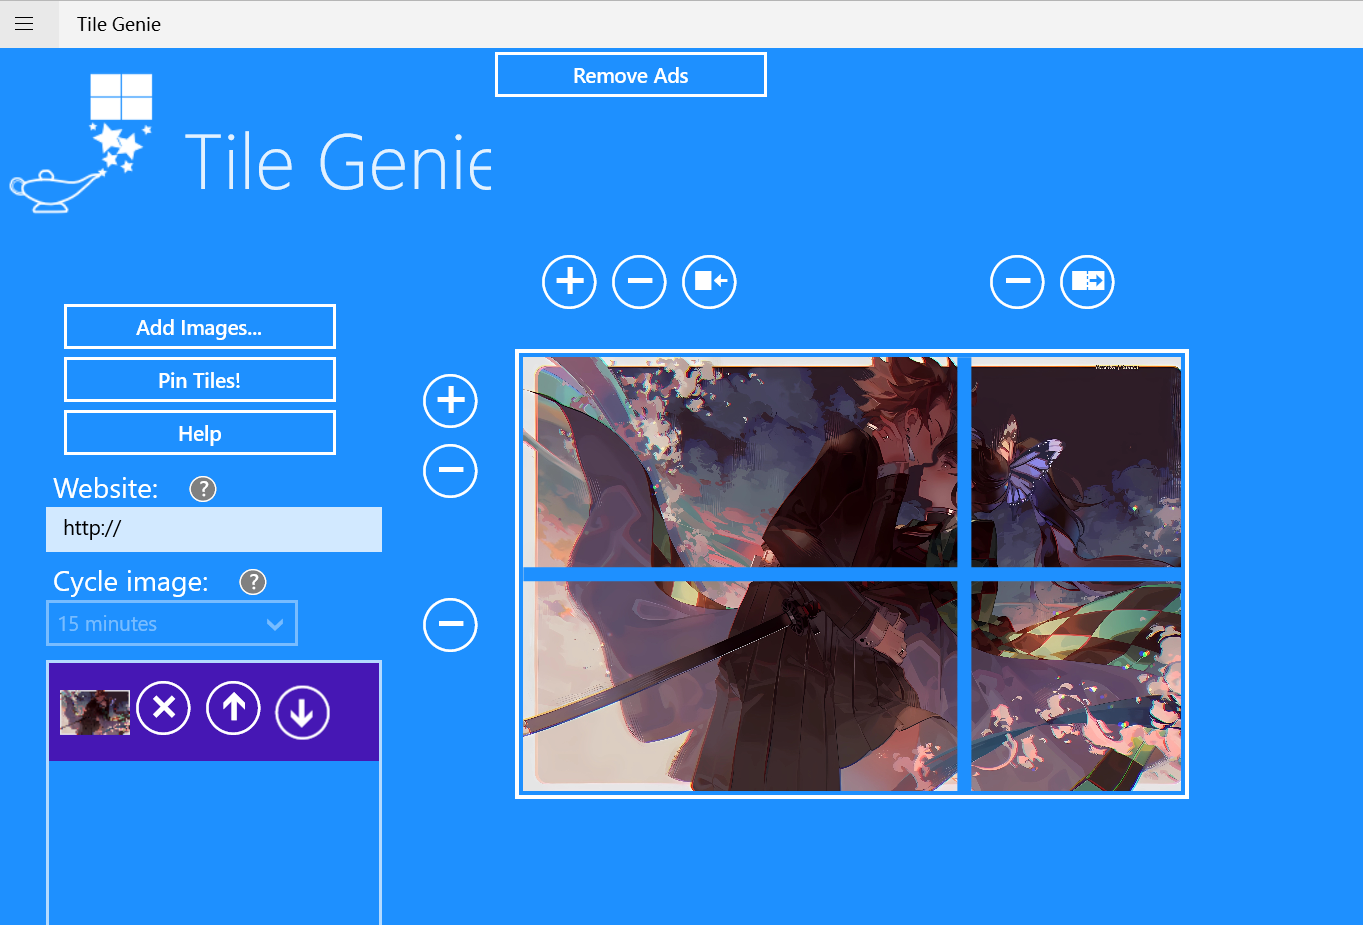
Task: Click the Add Images... button
Action: pos(200,327)
